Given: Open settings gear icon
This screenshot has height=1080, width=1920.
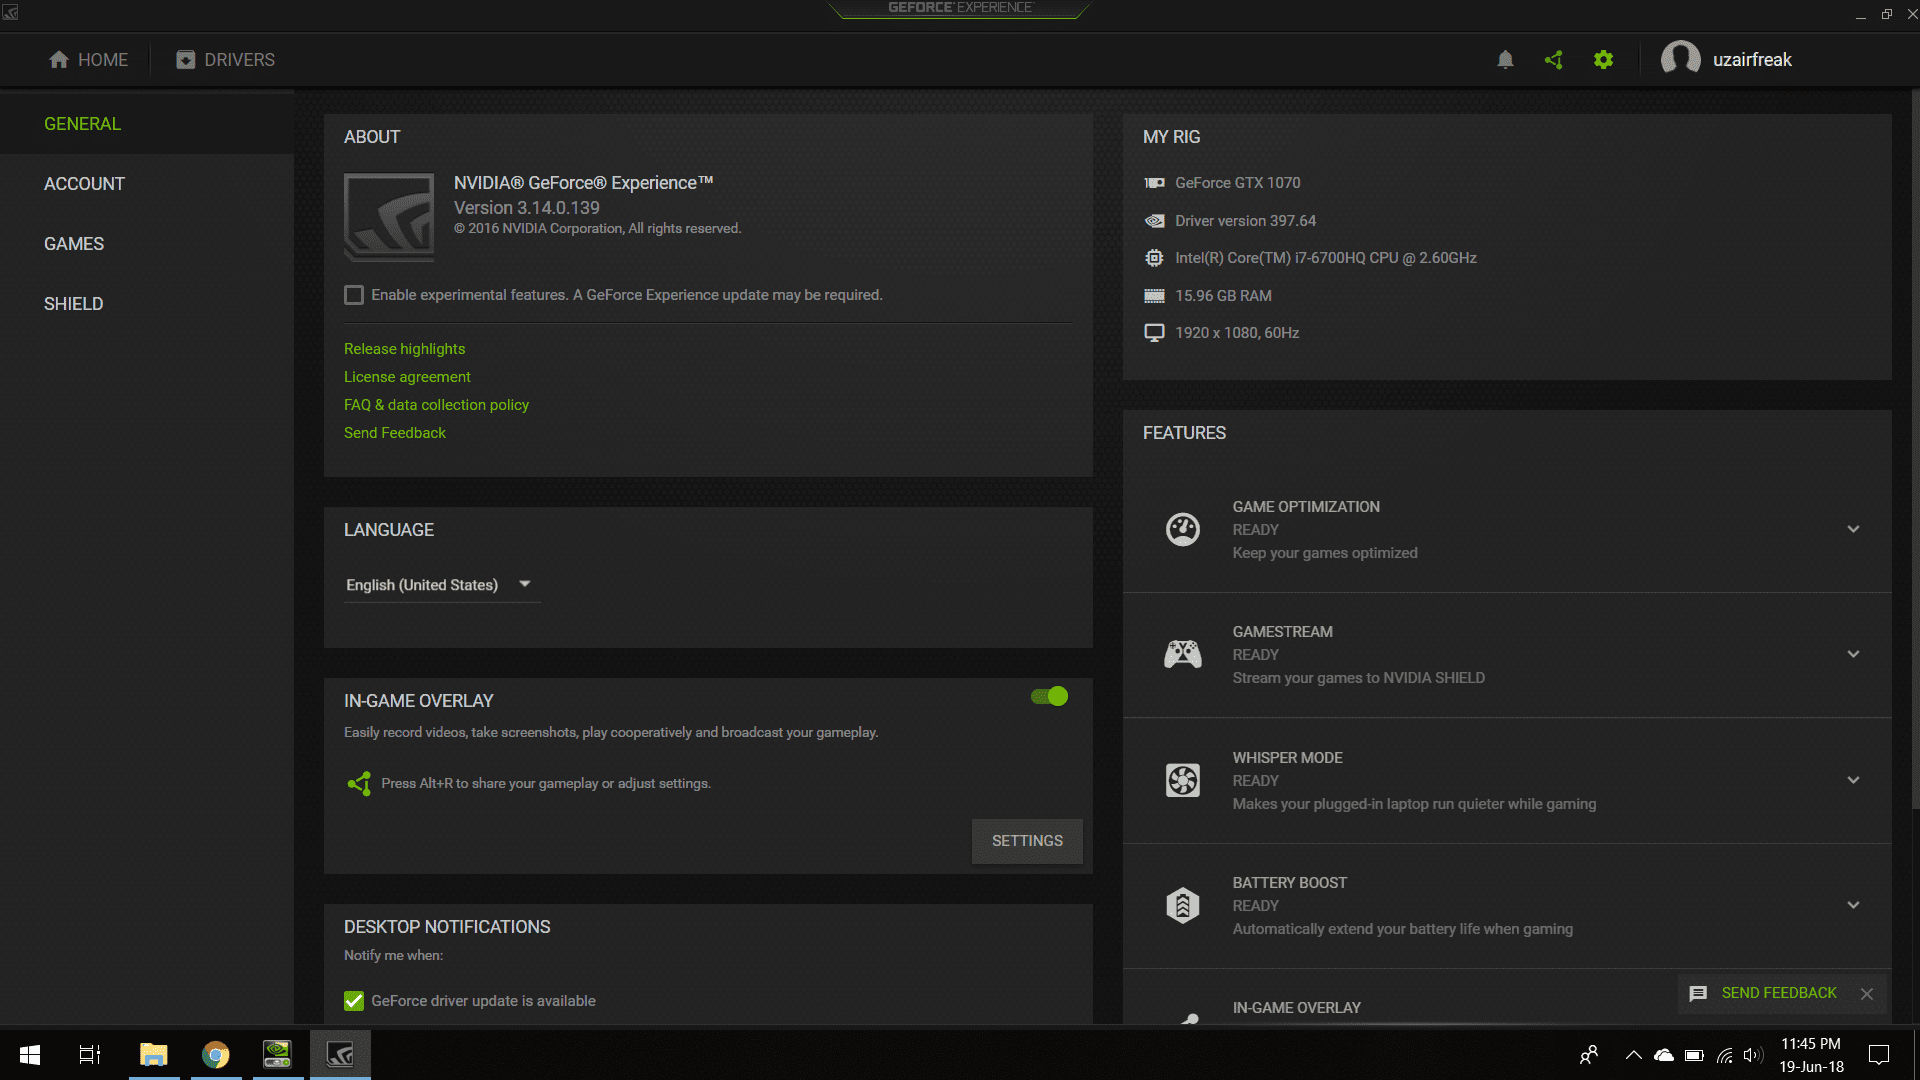Looking at the screenshot, I should pyautogui.click(x=1603, y=60).
